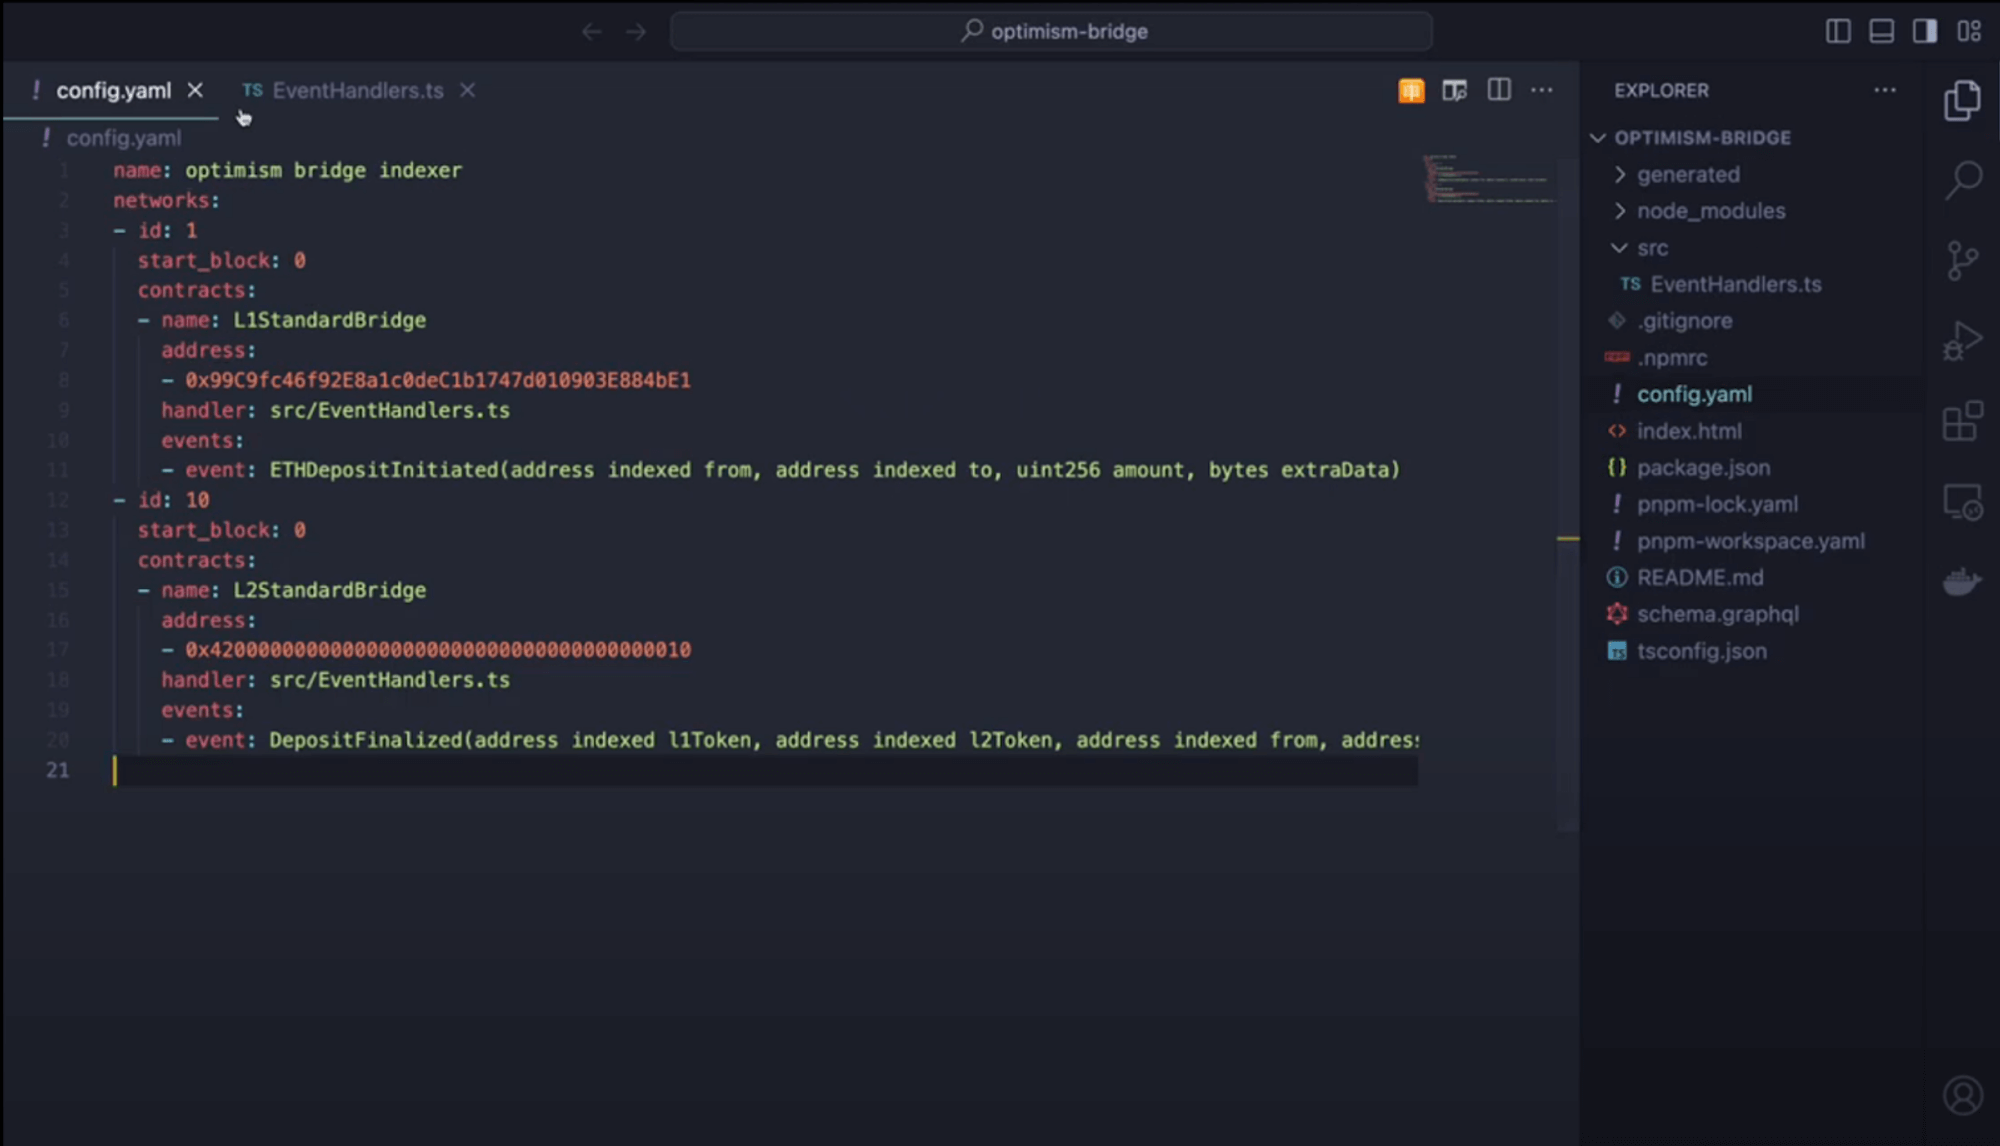Open the Accounts icon at bottom

1963,1095
